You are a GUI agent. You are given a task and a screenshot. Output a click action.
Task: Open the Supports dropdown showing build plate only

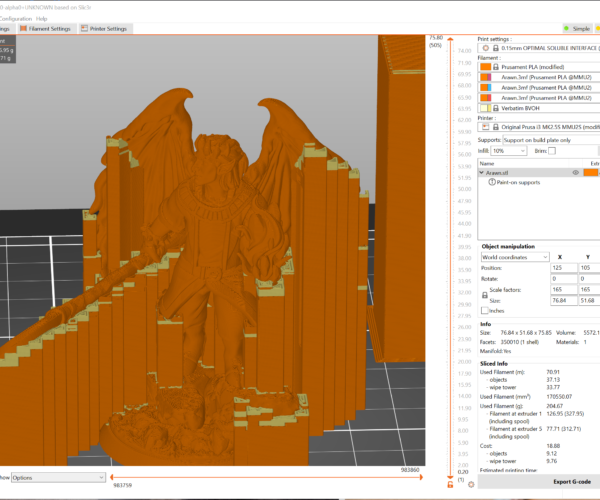[551, 140]
